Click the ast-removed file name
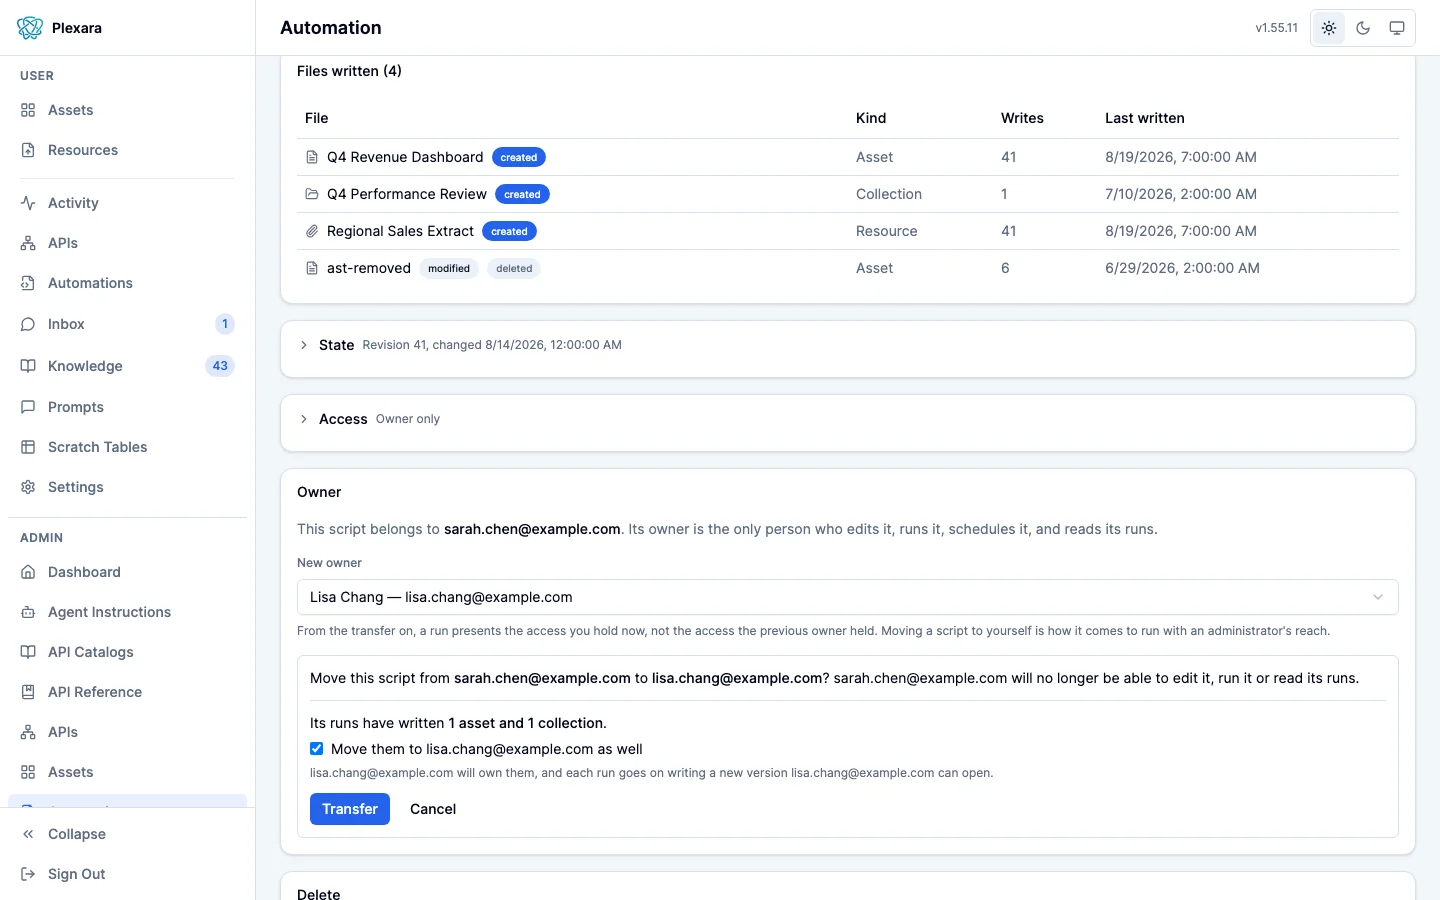 (369, 268)
